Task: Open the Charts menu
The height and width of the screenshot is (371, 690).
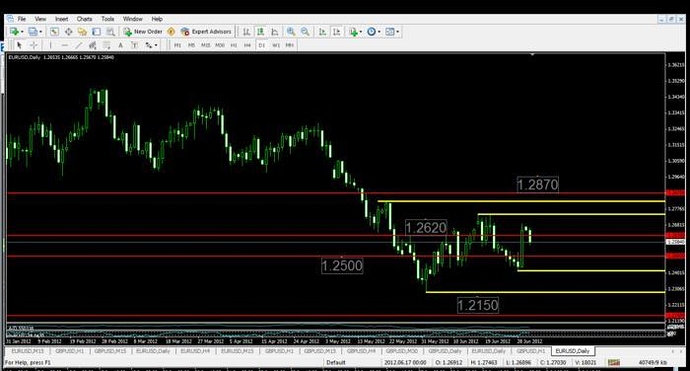Action: point(84,19)
